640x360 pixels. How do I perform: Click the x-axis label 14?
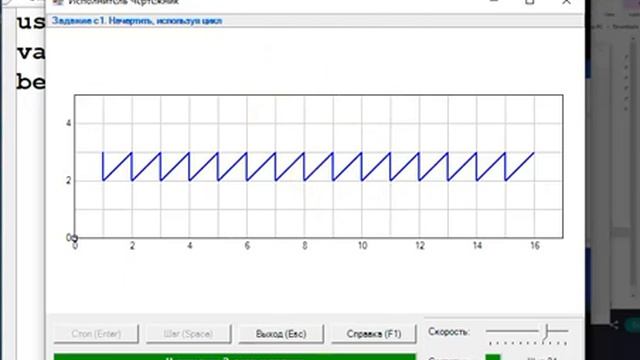(477, 246)
